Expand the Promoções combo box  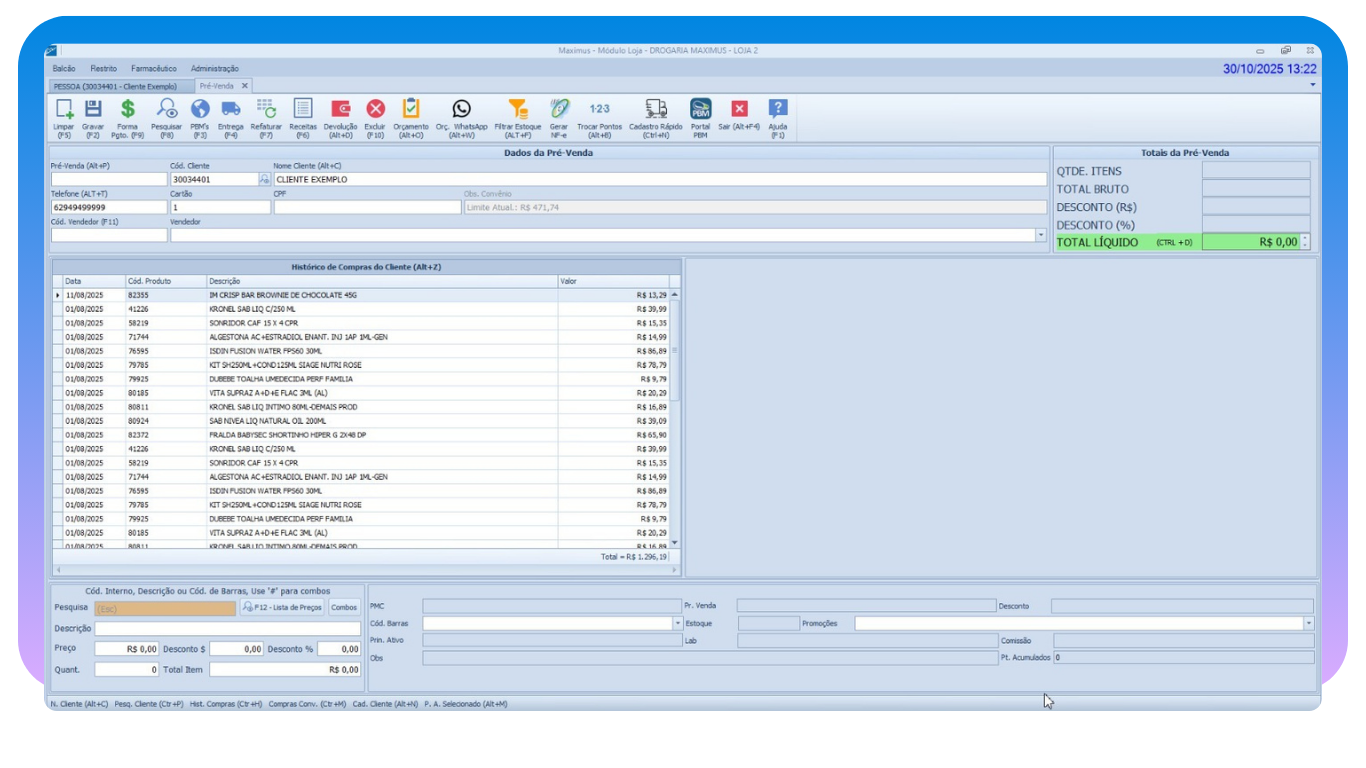pyautogui.click(x=1308, y=623)
